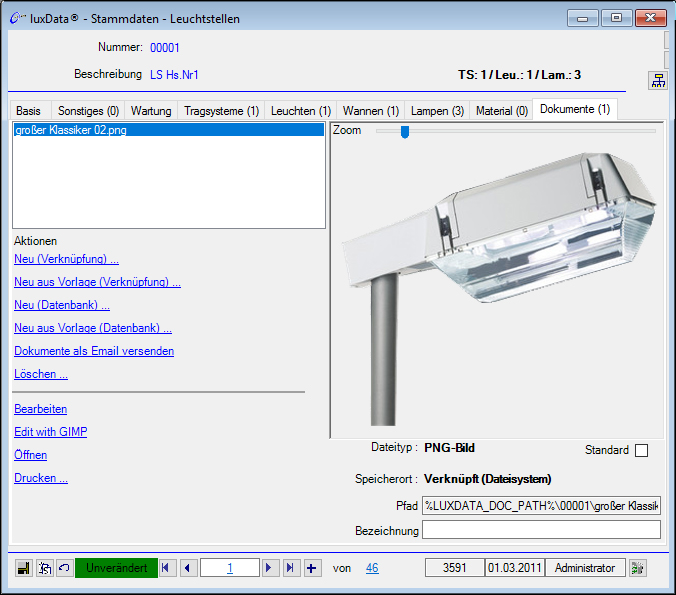Click the Bezeichnung input field

click(541, 530)
